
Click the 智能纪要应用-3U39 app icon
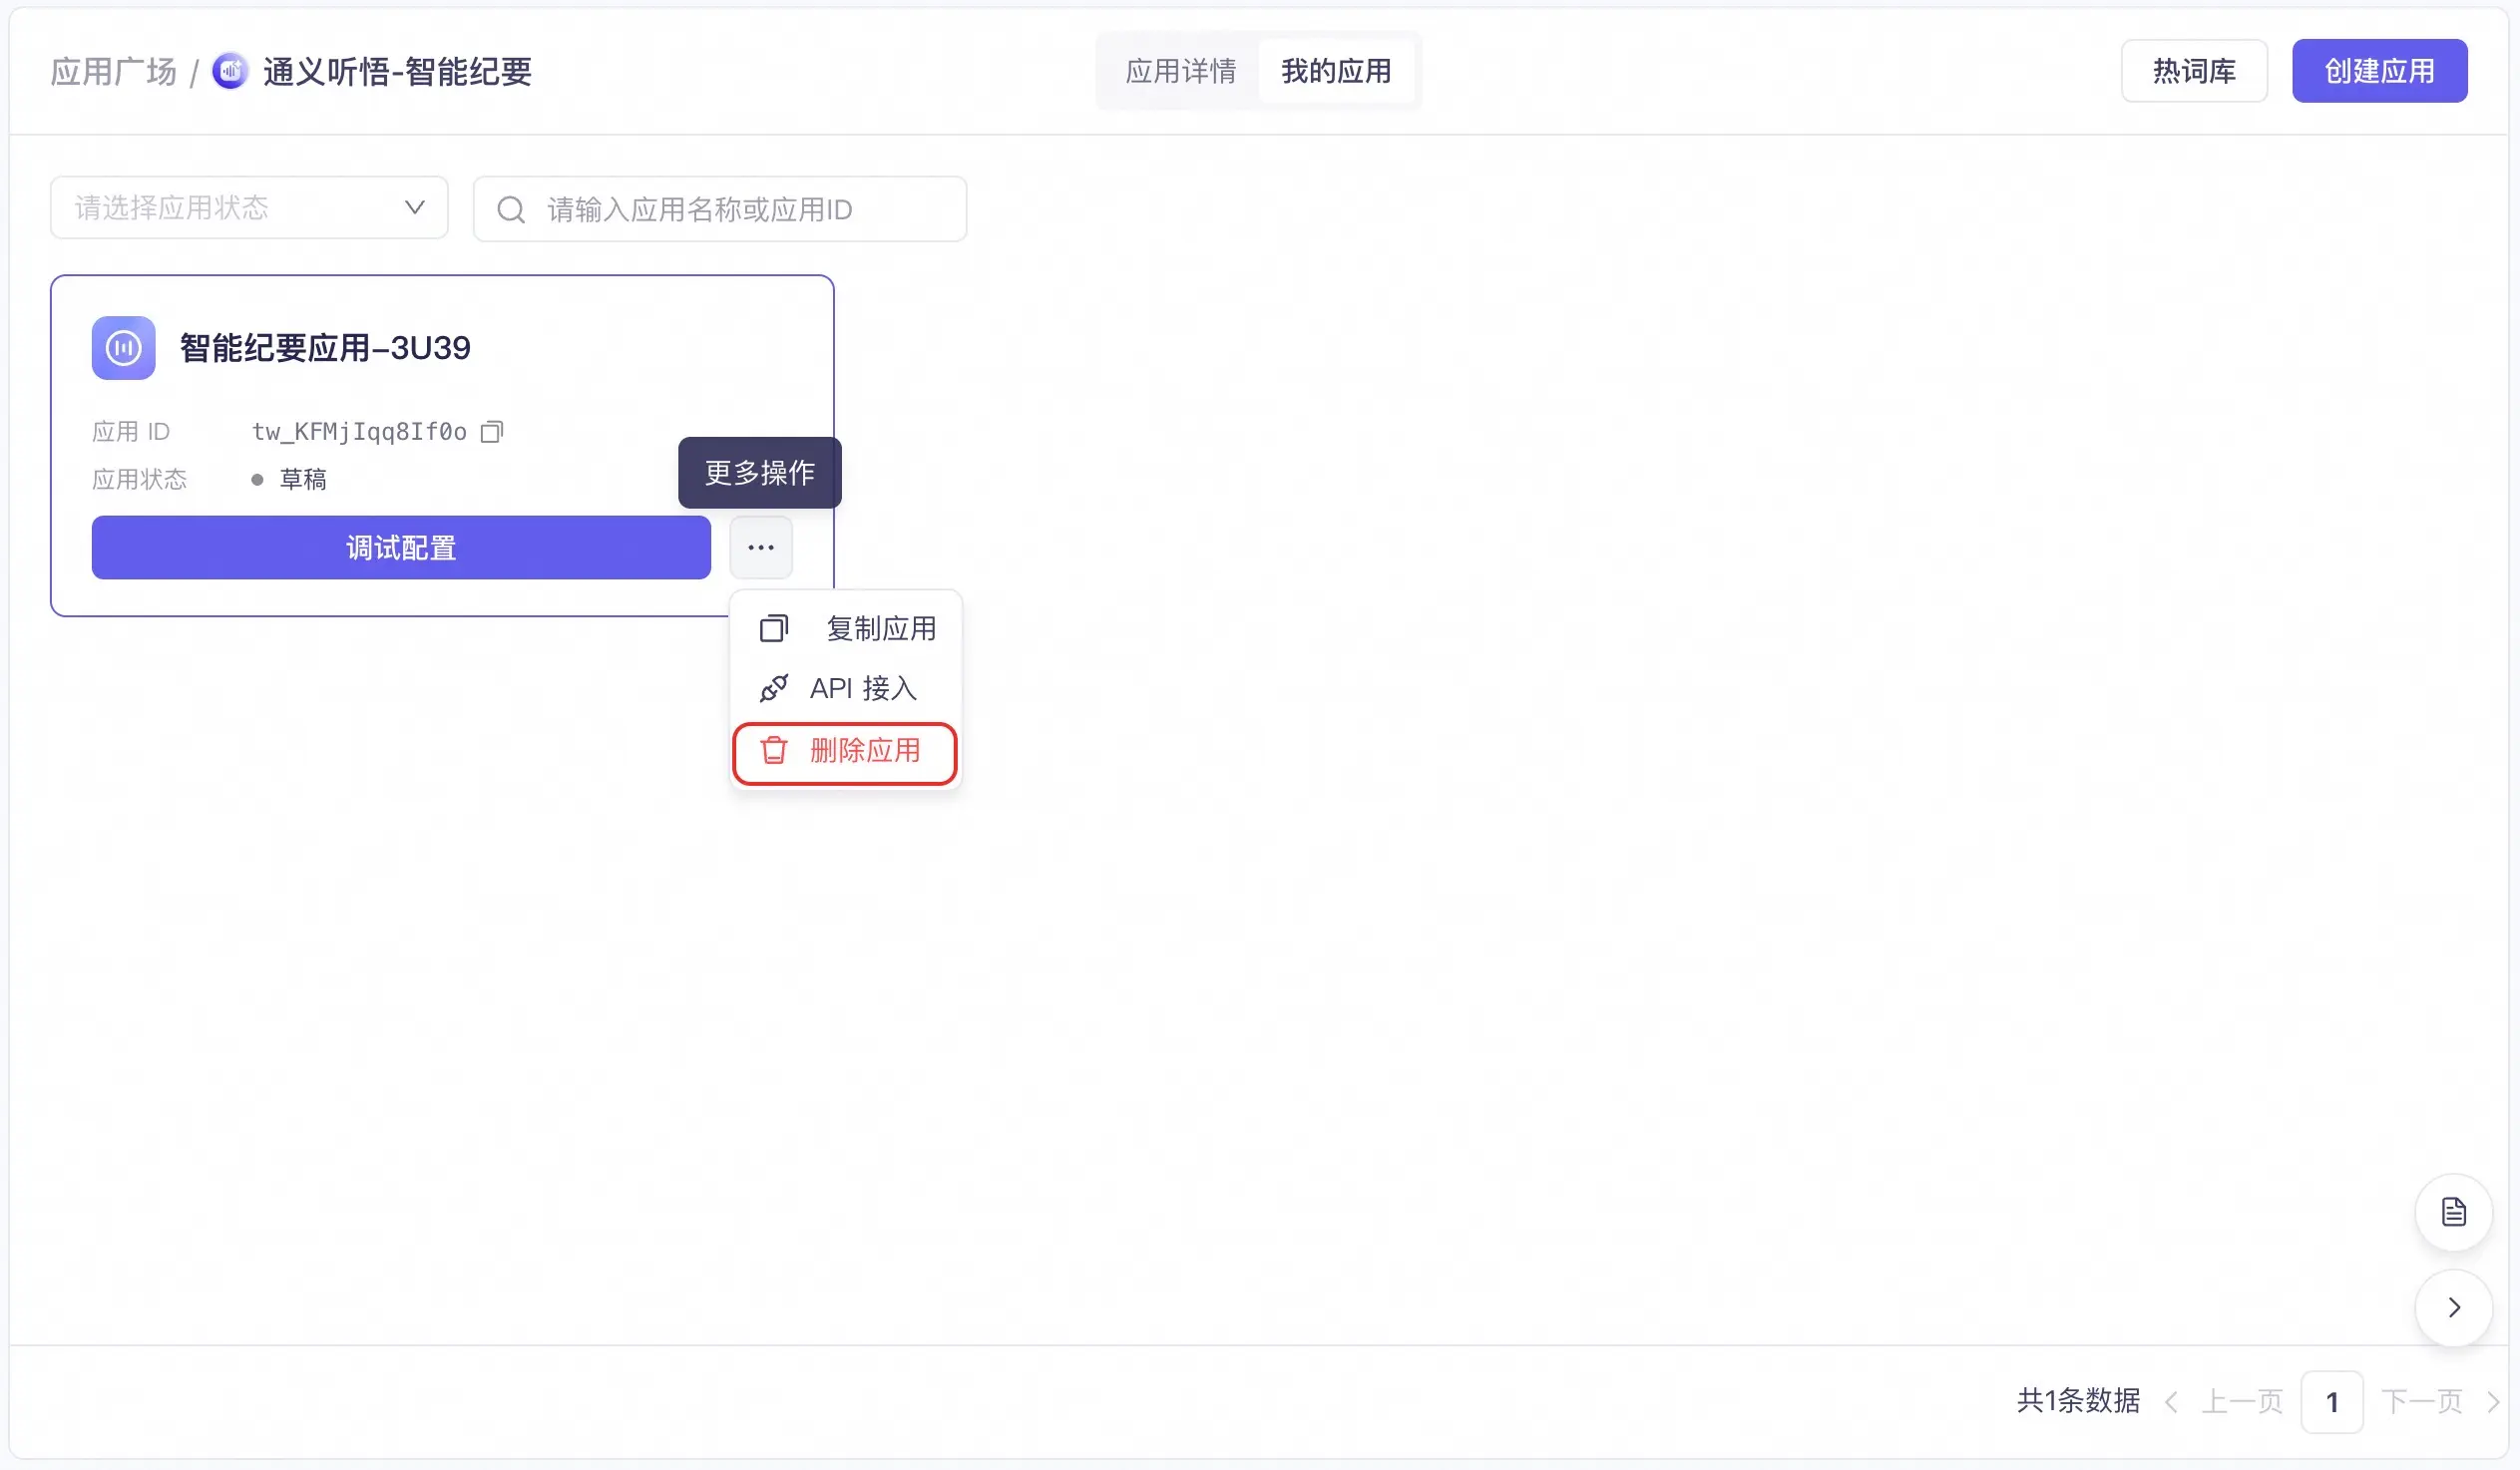(124, 348)
